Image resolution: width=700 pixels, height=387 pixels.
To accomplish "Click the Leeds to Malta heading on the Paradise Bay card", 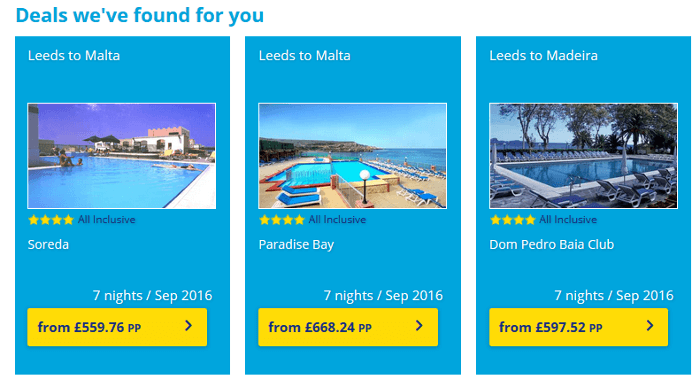I will coord(304,56).
